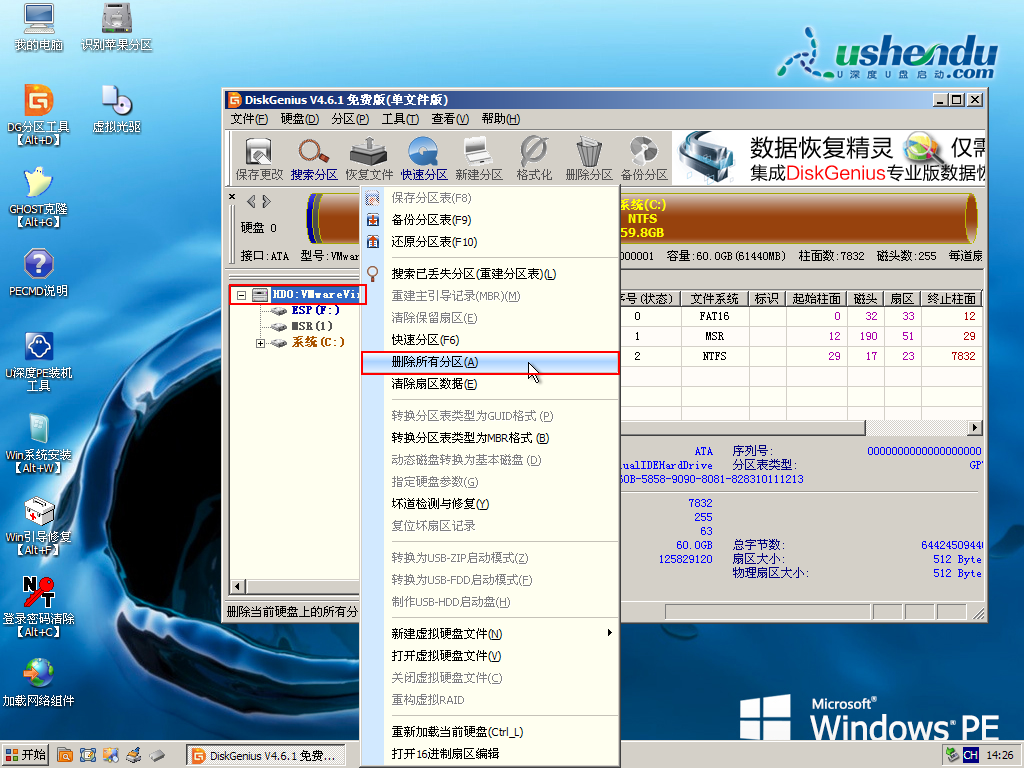The height and width of the screenshot is (768, 1024).
Task: Click the 格式化 toolbar icon
Action: pos(534,158)
